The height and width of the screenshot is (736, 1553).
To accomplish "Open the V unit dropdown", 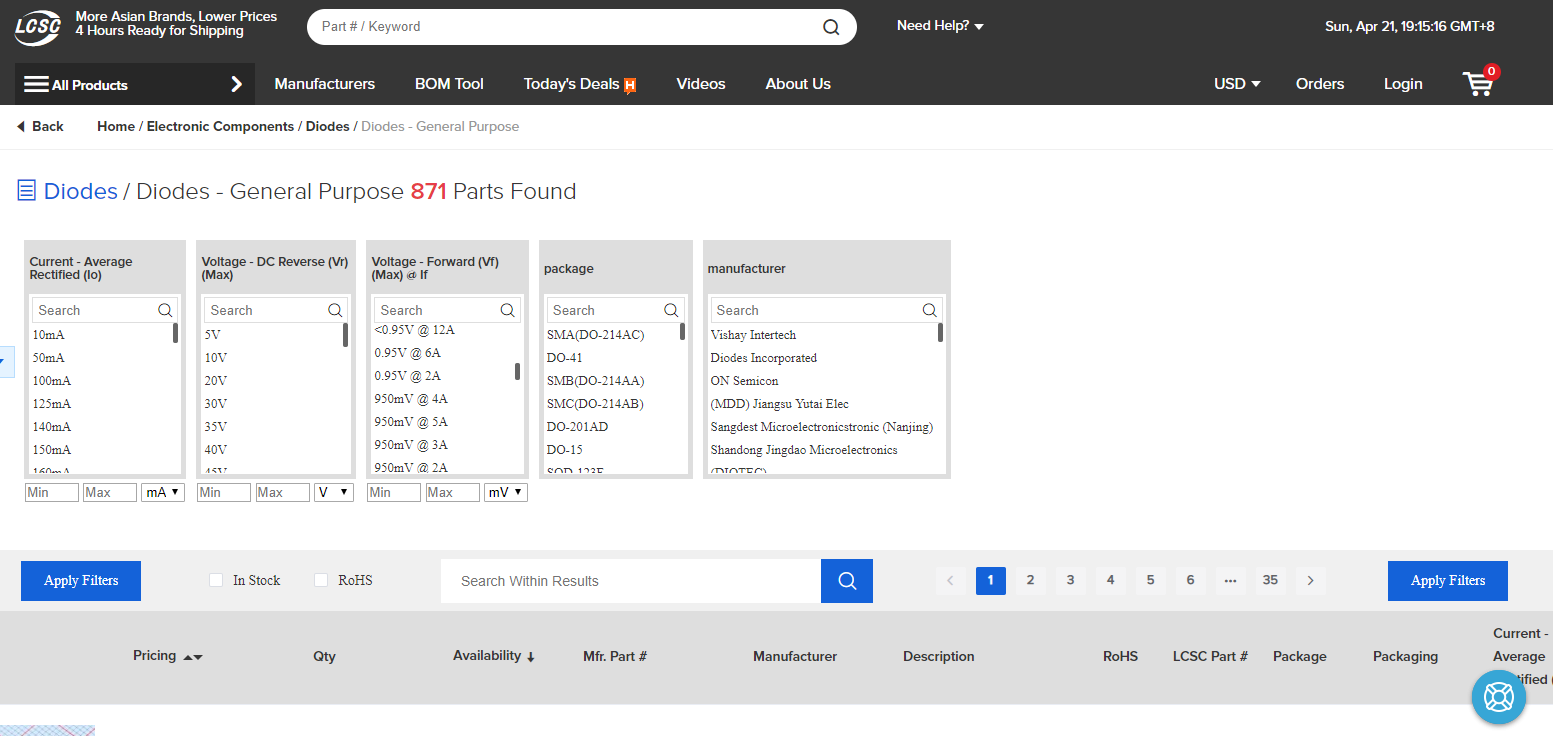I will pyautogui.click(x=334, y=492).
